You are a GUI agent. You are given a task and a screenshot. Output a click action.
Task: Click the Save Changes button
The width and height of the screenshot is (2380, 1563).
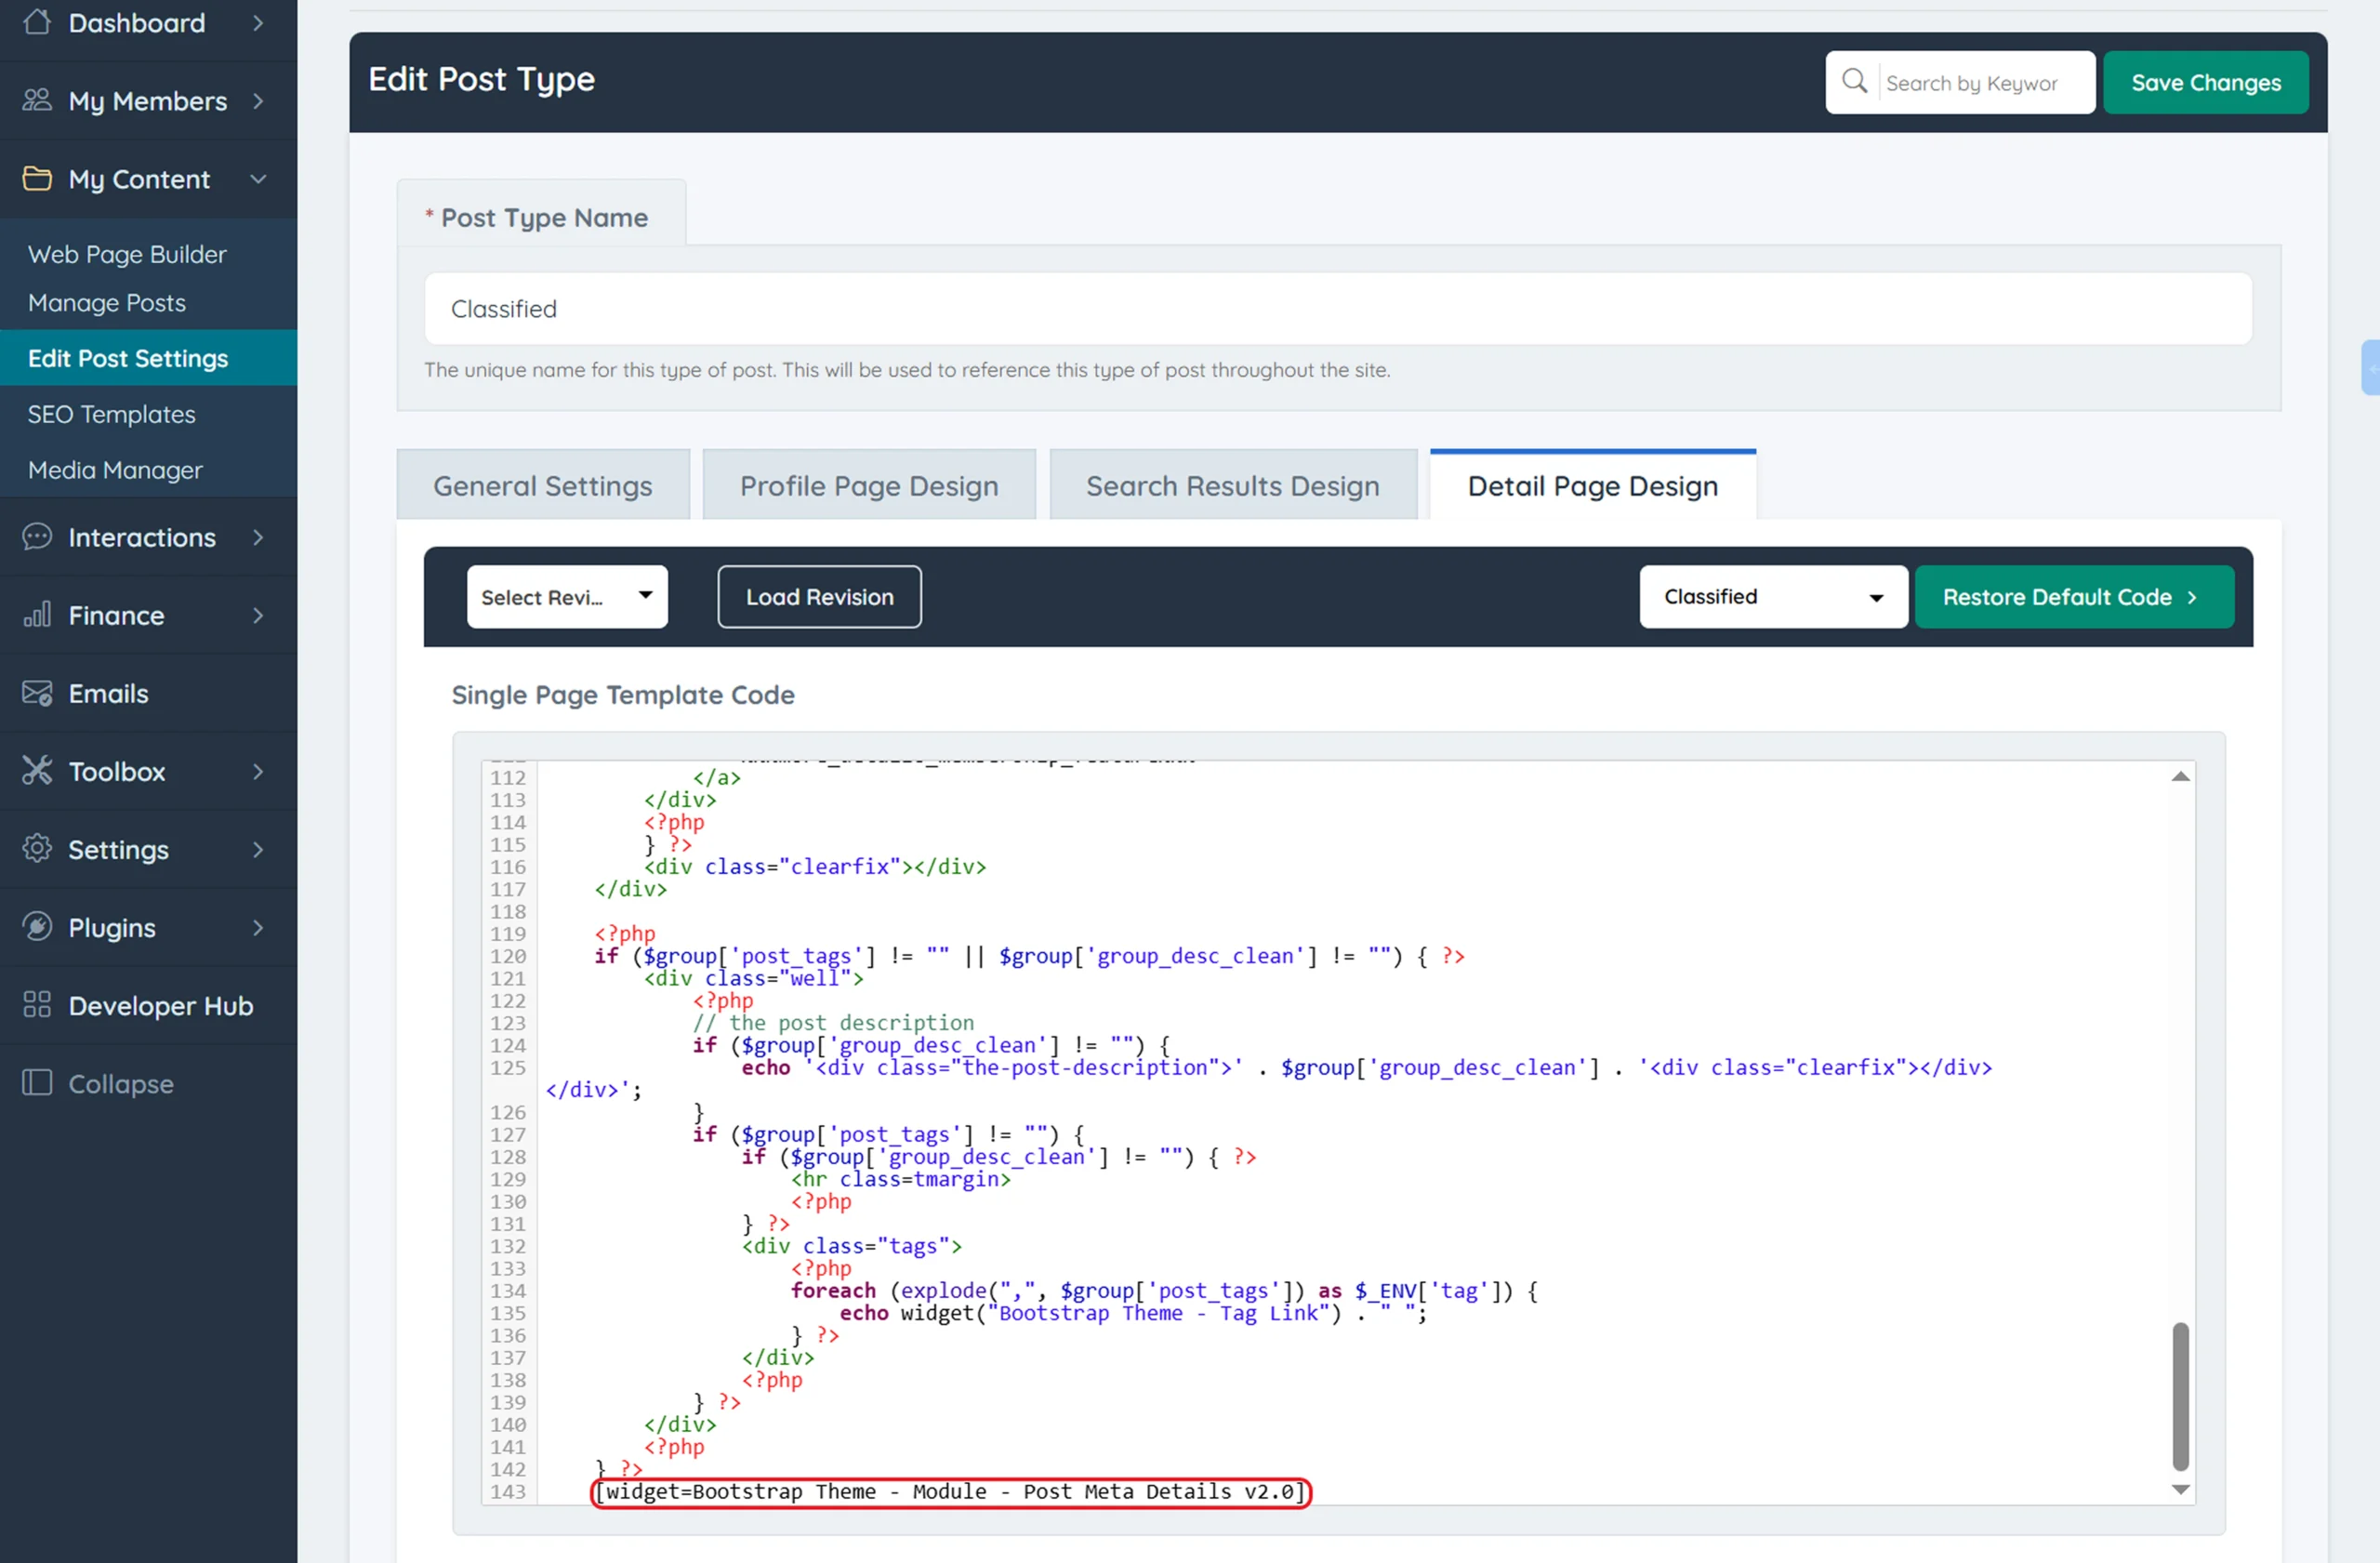pos(2205,82)
